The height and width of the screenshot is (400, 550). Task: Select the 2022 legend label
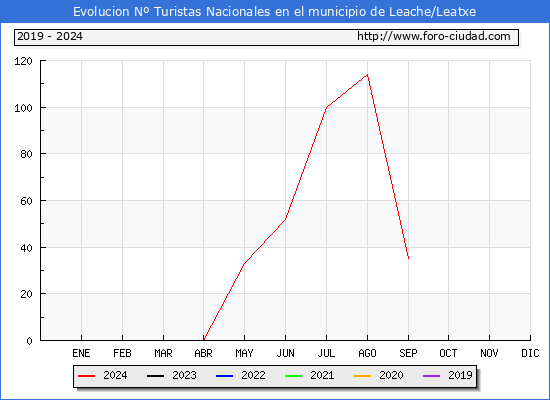253,375
